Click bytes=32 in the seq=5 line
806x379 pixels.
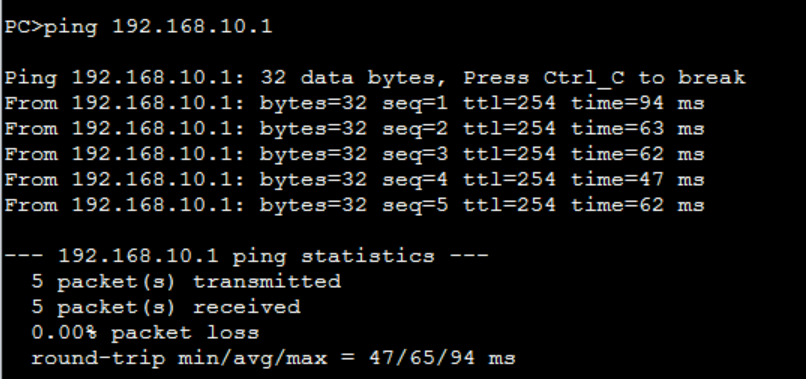pyautogui.click(x=314, y=205)
